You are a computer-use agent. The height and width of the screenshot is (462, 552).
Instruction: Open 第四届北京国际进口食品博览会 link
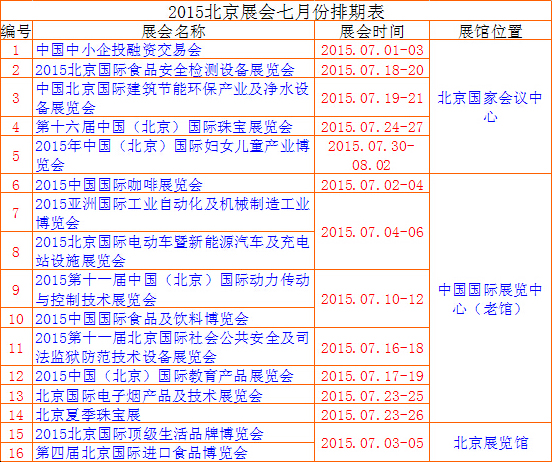point(142,452)
